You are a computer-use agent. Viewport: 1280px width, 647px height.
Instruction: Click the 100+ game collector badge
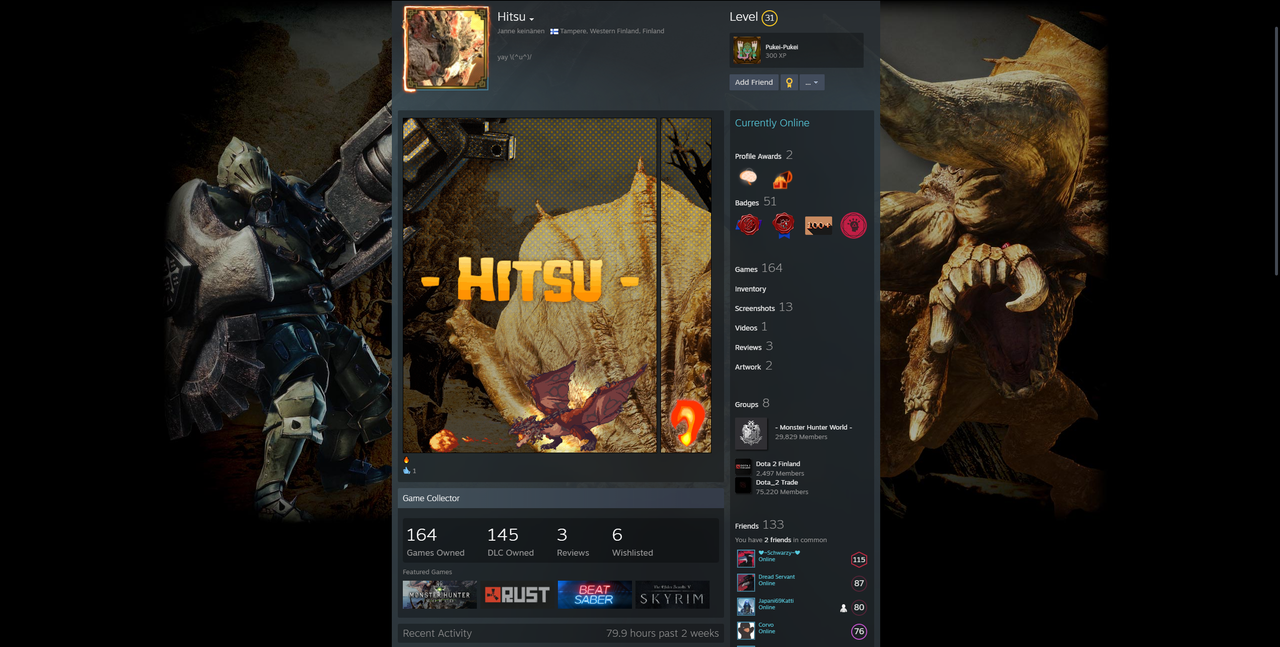(818, 225)
